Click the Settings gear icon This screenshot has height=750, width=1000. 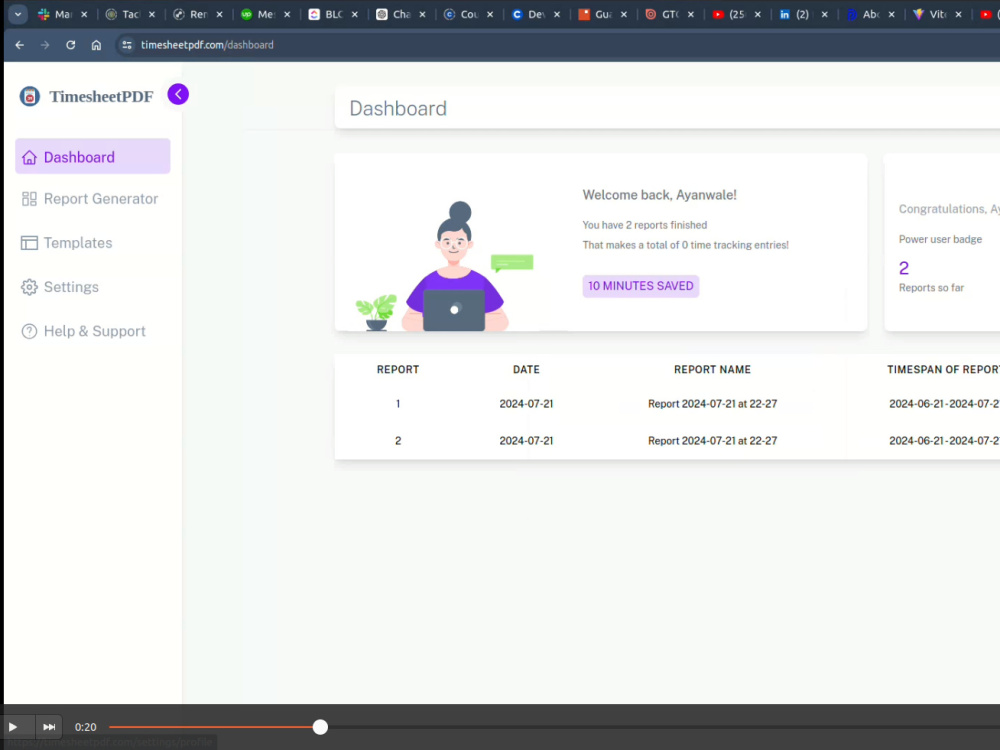pos(29,287)
